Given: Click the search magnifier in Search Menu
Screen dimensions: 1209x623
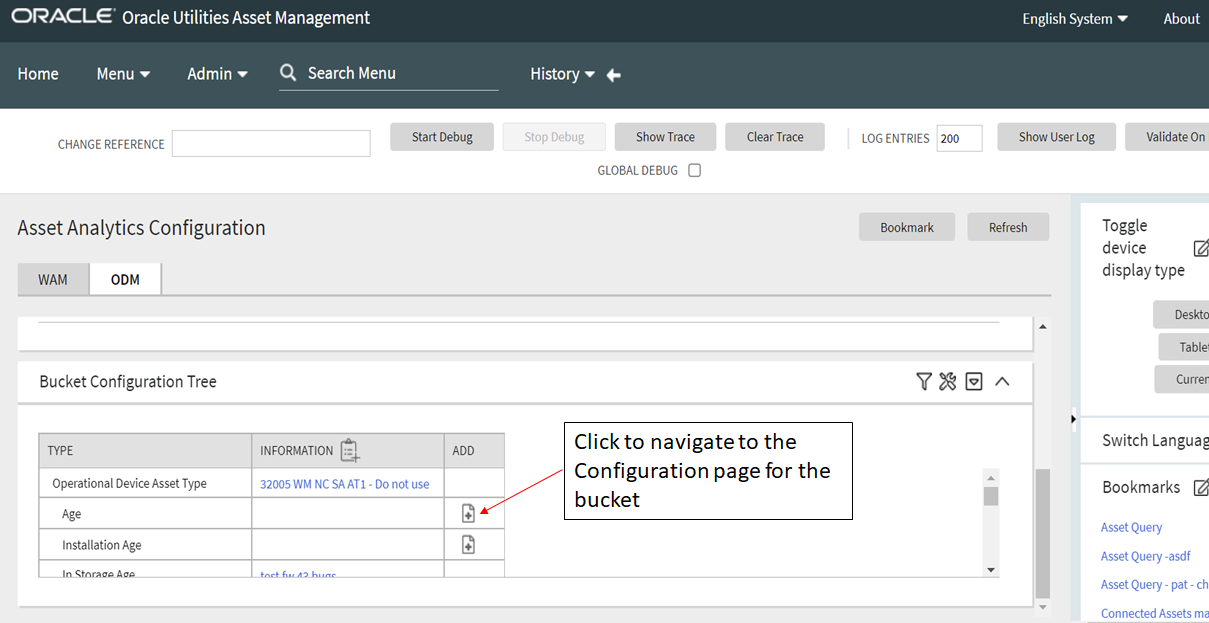Looking at the screenshot, I should (x=288, y=73).
